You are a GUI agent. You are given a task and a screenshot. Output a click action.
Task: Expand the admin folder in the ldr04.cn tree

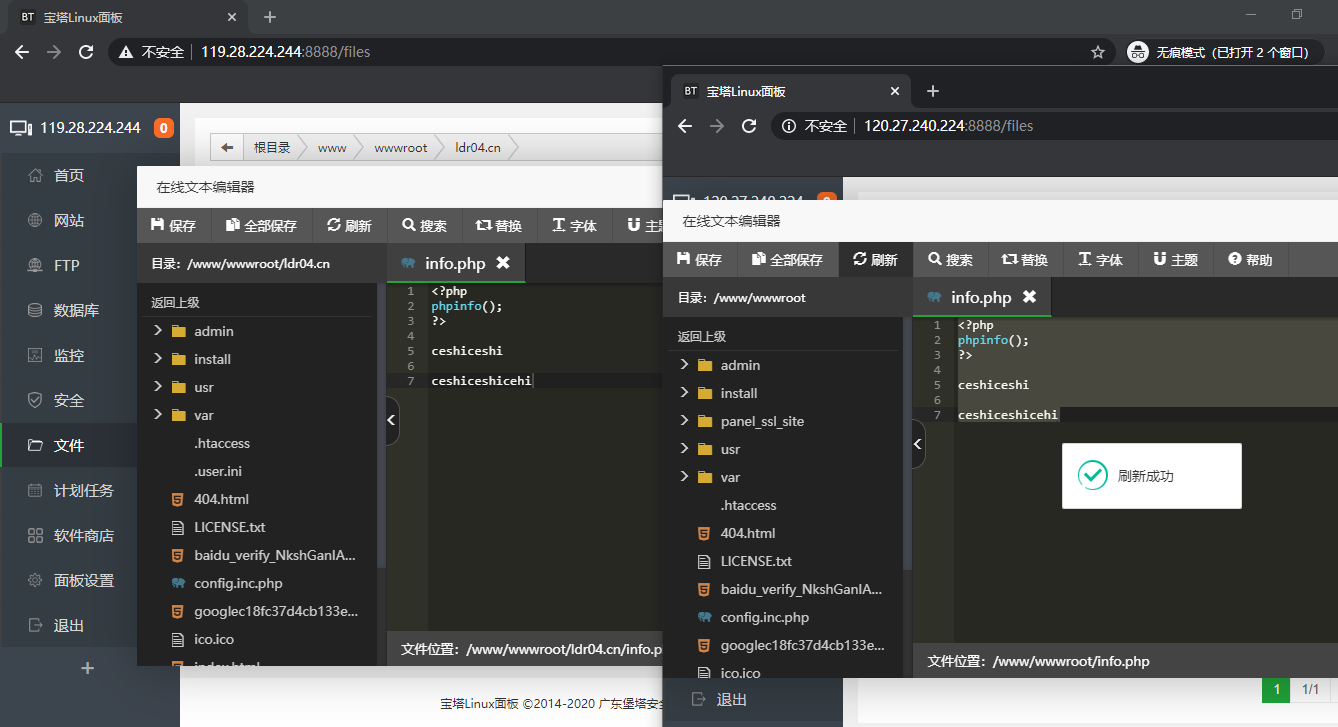coord(158,331)
